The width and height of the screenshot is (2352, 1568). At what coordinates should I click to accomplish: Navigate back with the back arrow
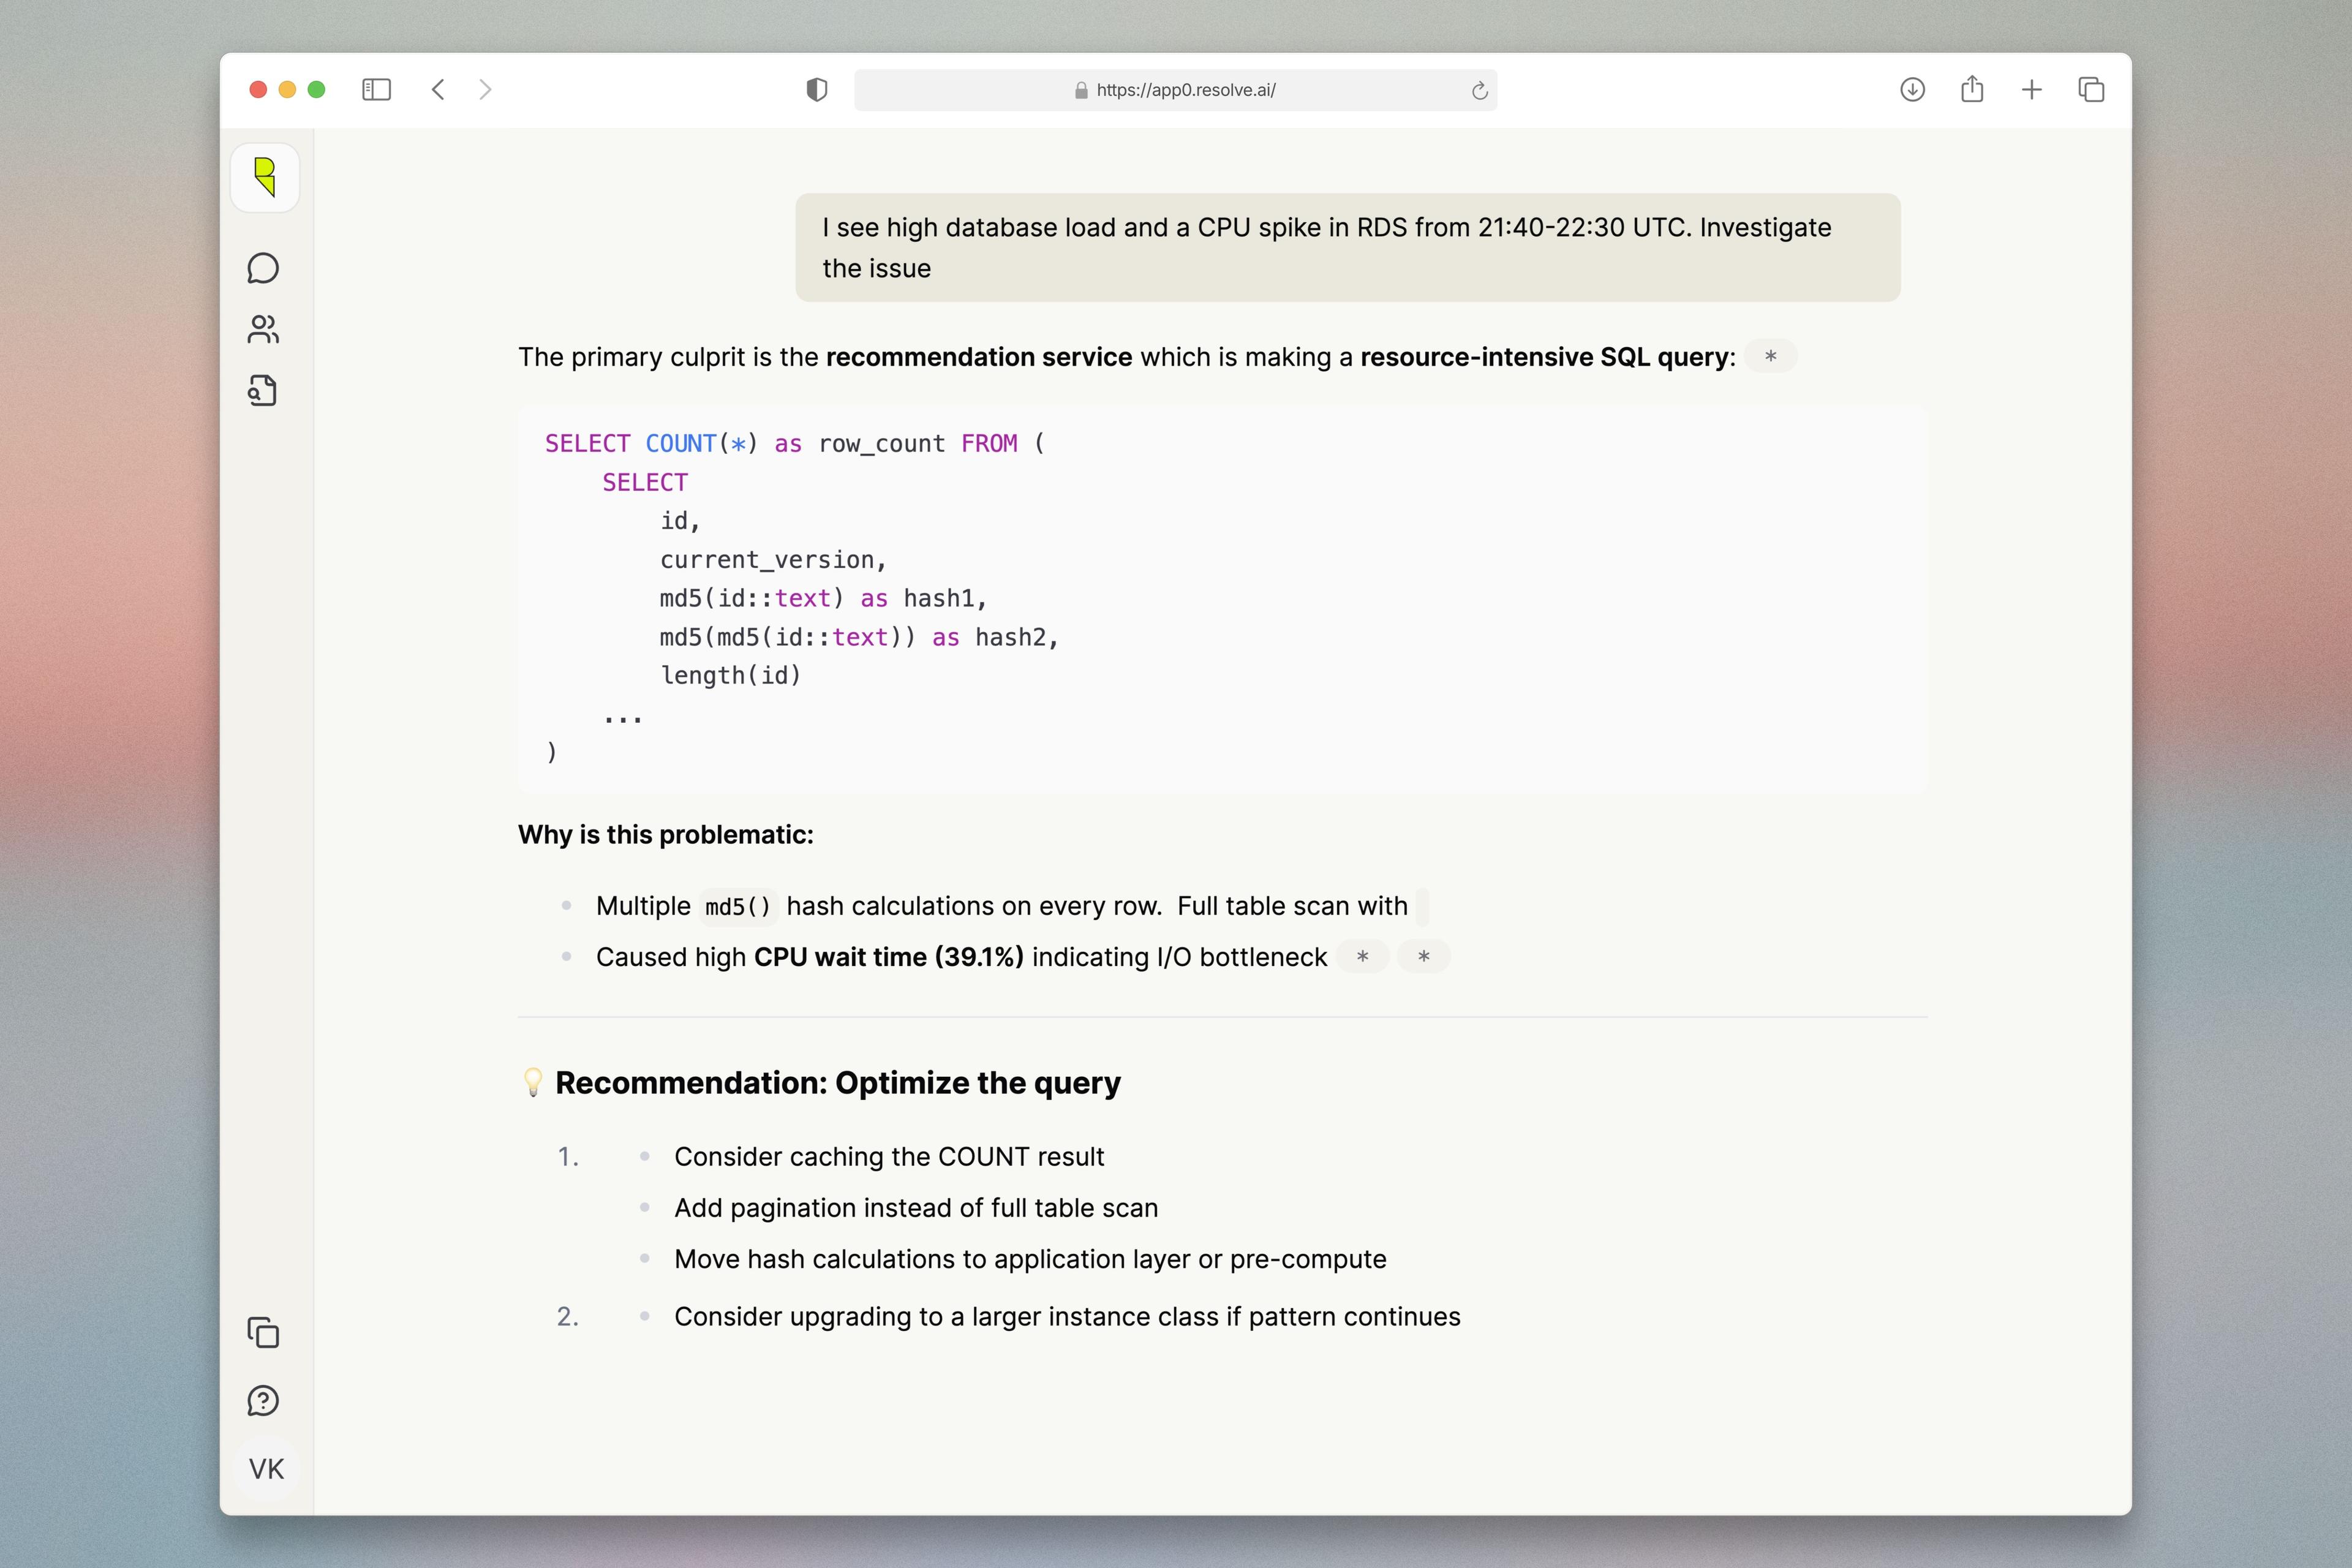pyautogui.click(x=438, y=90)
